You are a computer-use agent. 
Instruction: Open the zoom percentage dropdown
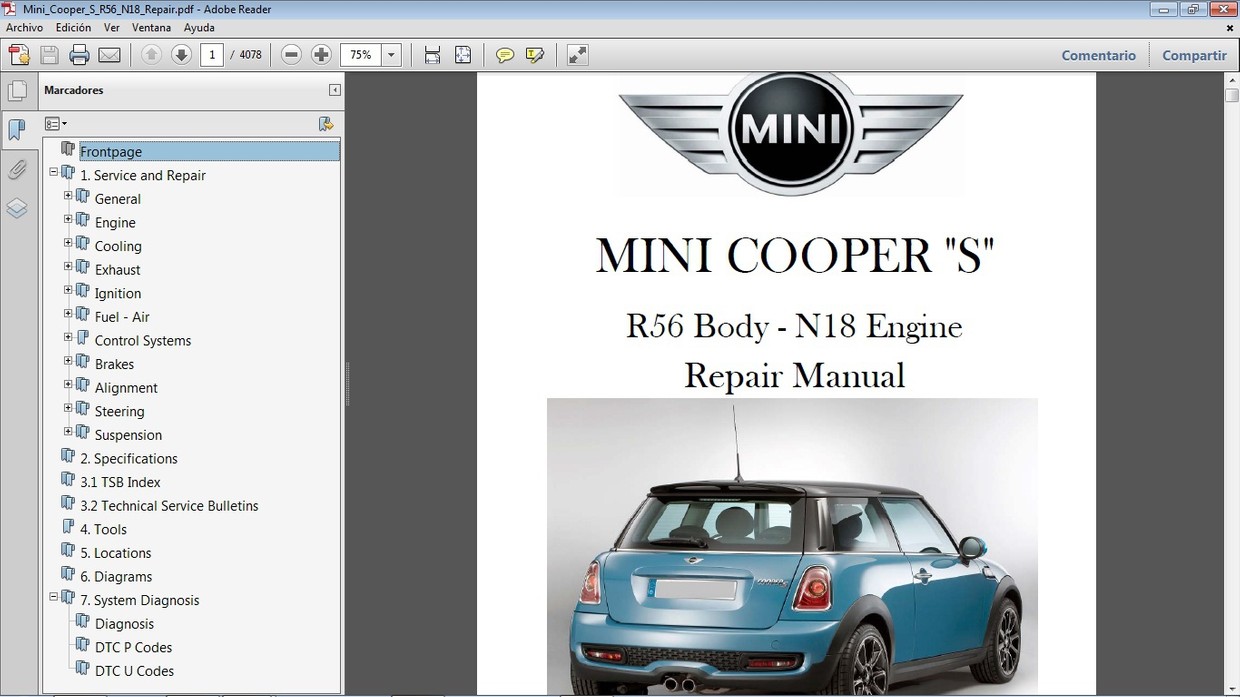click(391, 55)
